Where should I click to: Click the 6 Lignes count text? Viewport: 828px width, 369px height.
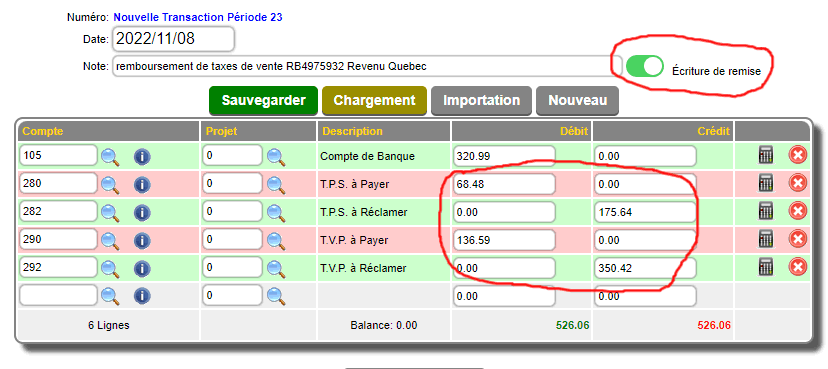[109, 326]
